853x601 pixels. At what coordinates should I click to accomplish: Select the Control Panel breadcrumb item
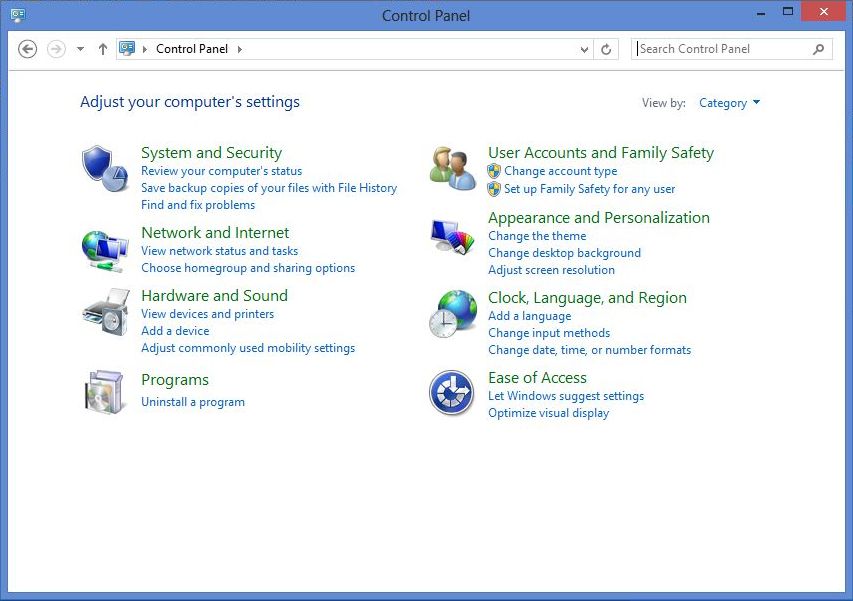[192, 49]
